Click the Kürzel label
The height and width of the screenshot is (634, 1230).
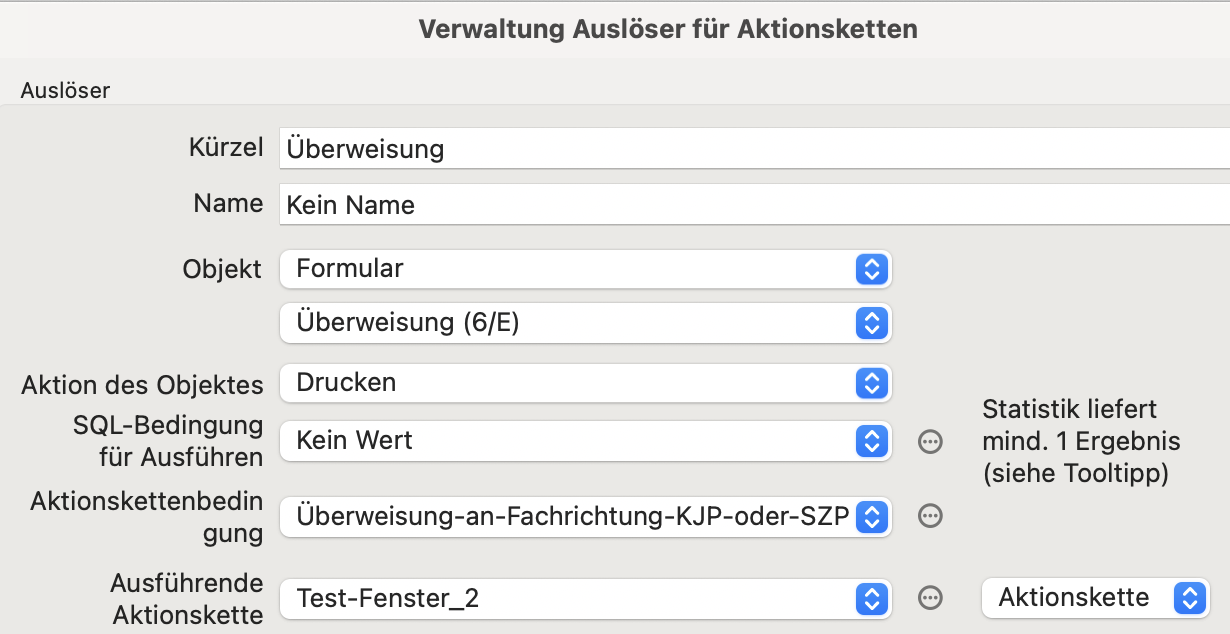[226, 148]
